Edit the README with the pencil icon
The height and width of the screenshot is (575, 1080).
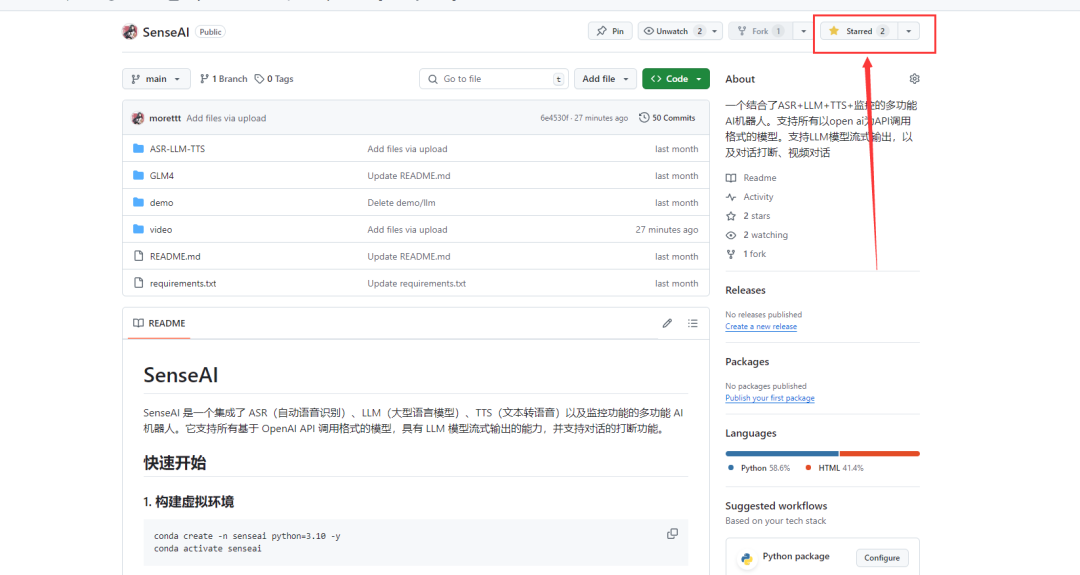tap(667, 323)
